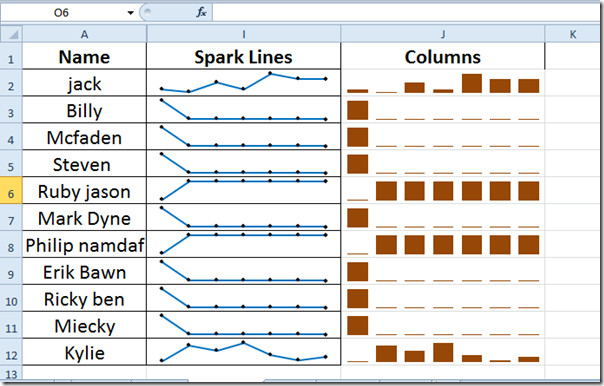Select column K header
Image resolution: width=604 pixels, height=386 pixels.
tap(573, 34)
